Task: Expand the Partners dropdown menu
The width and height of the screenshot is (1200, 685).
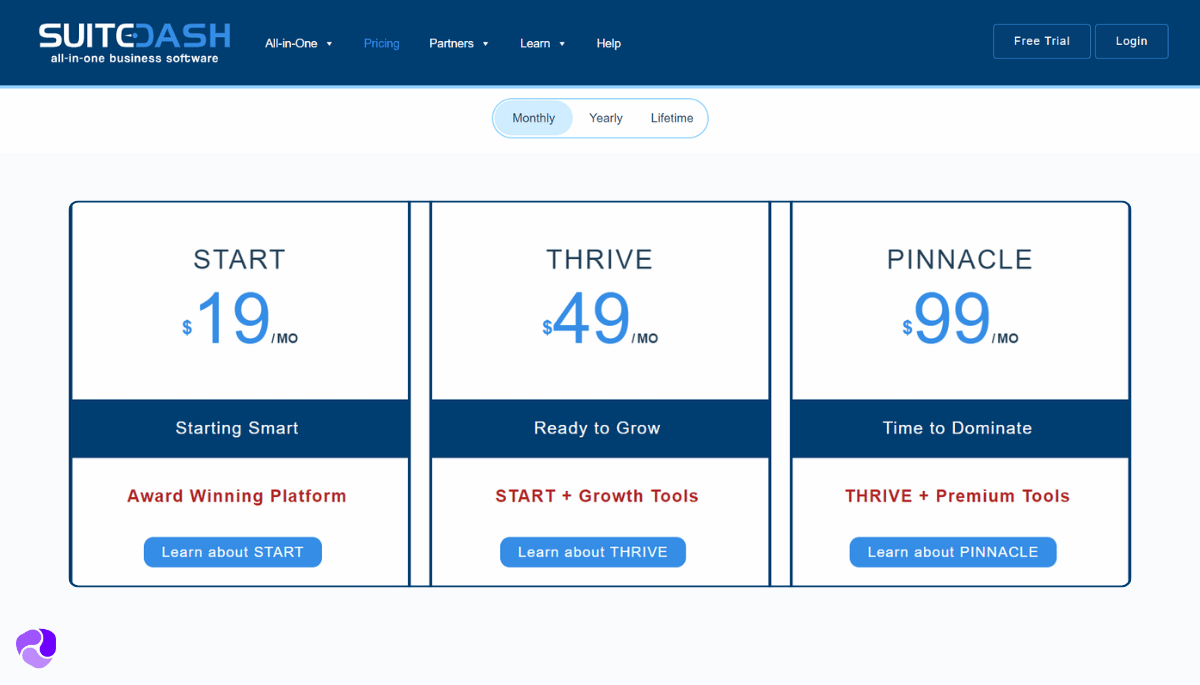Action: click(x=458, y=44)
